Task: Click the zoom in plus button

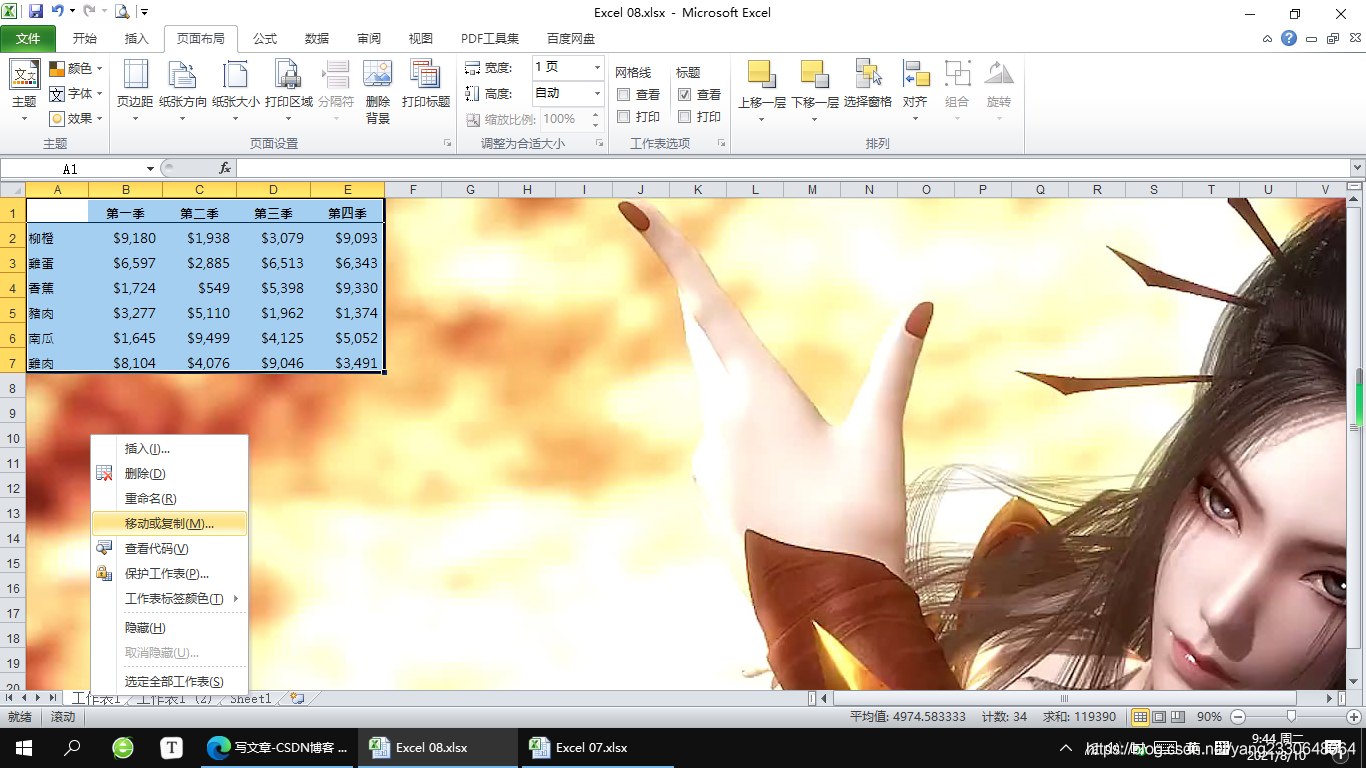Action: point(1352,717)
